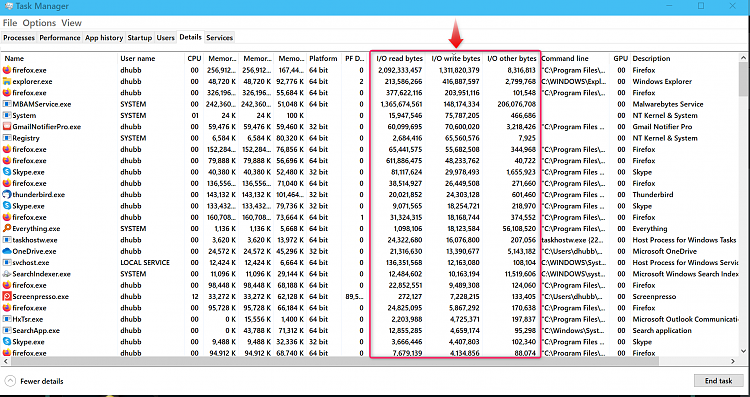Click the Firefox icon in the 326,196 memory row
The height and width of the screenshot is (397, 750).
point(7,93)
